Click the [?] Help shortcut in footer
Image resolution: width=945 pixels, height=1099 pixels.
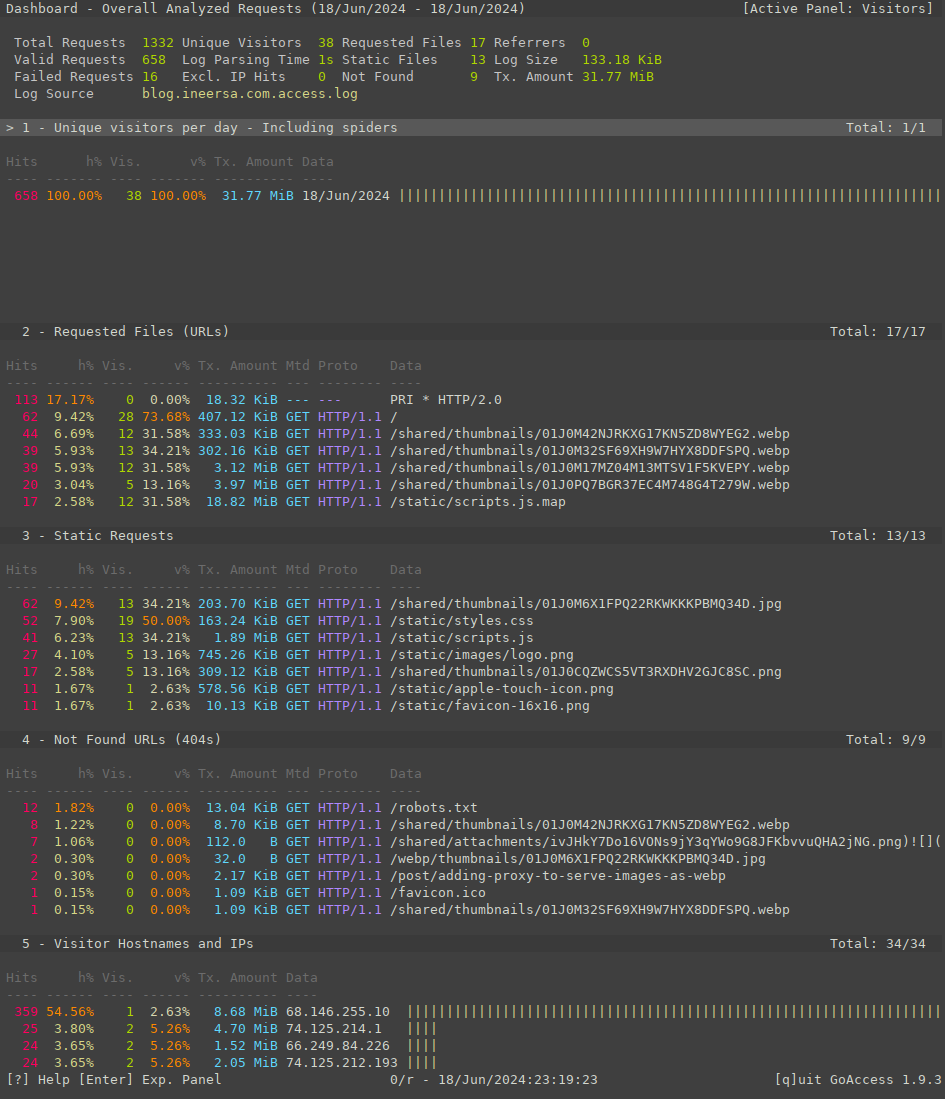[38, 1079]
